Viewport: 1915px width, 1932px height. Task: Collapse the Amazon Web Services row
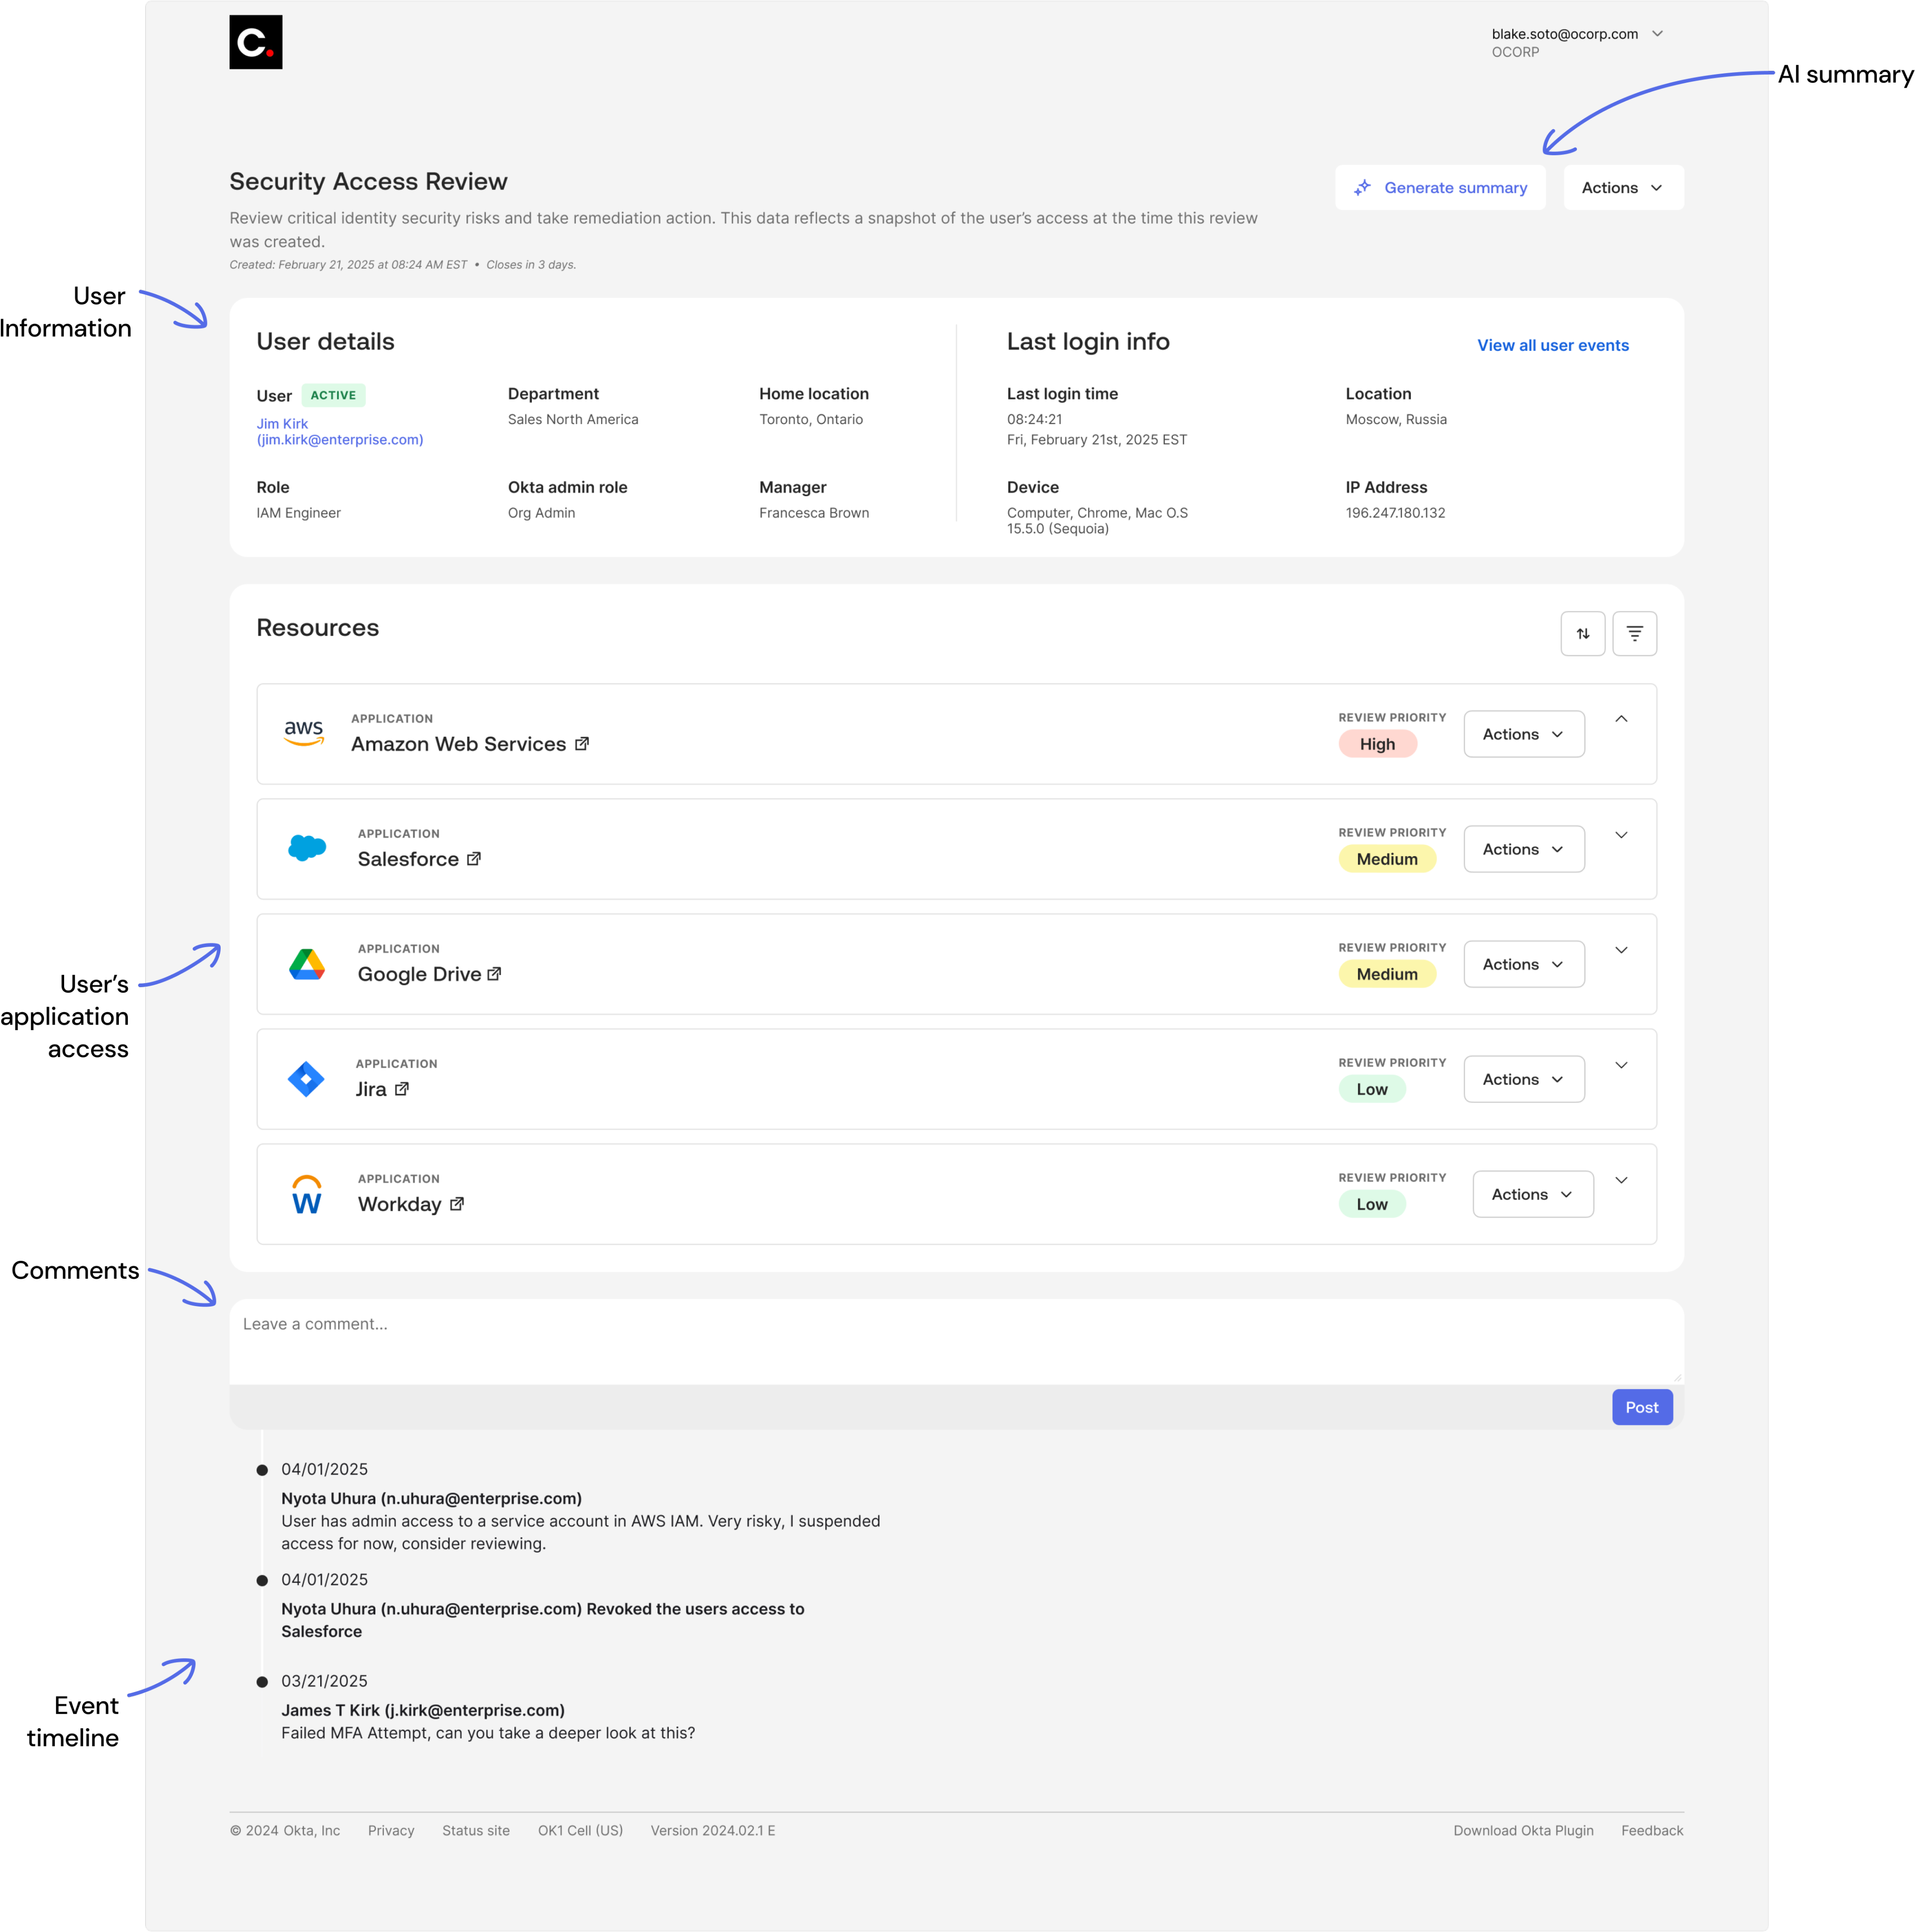point(1621,719)
